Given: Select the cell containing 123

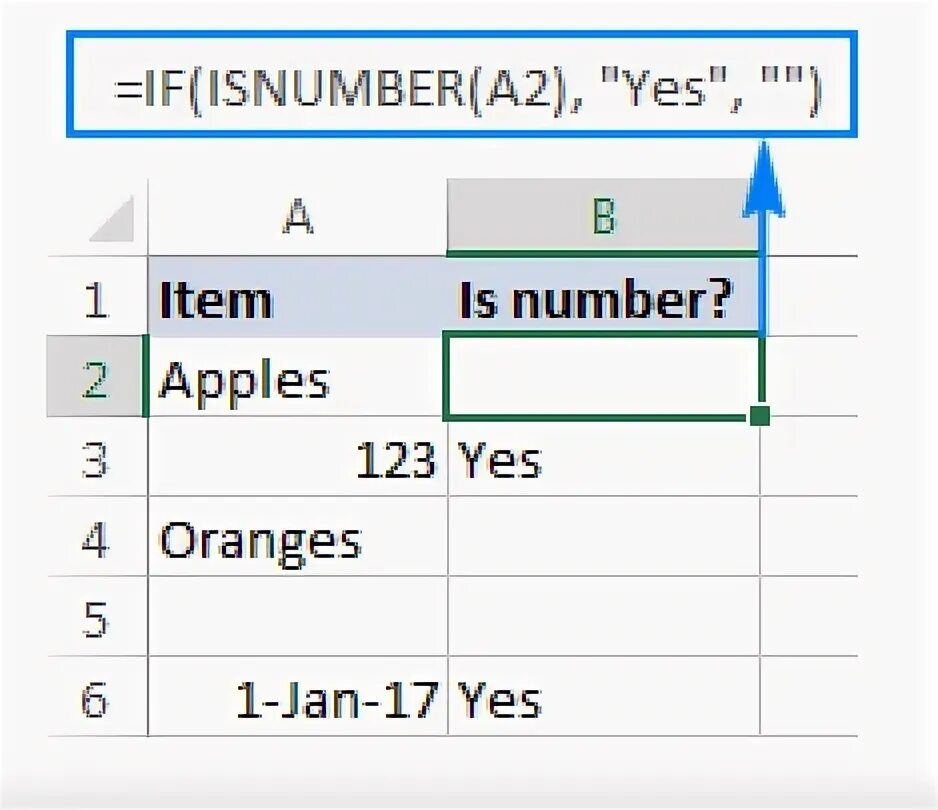Looking at the screenshot, I should 297,456.
